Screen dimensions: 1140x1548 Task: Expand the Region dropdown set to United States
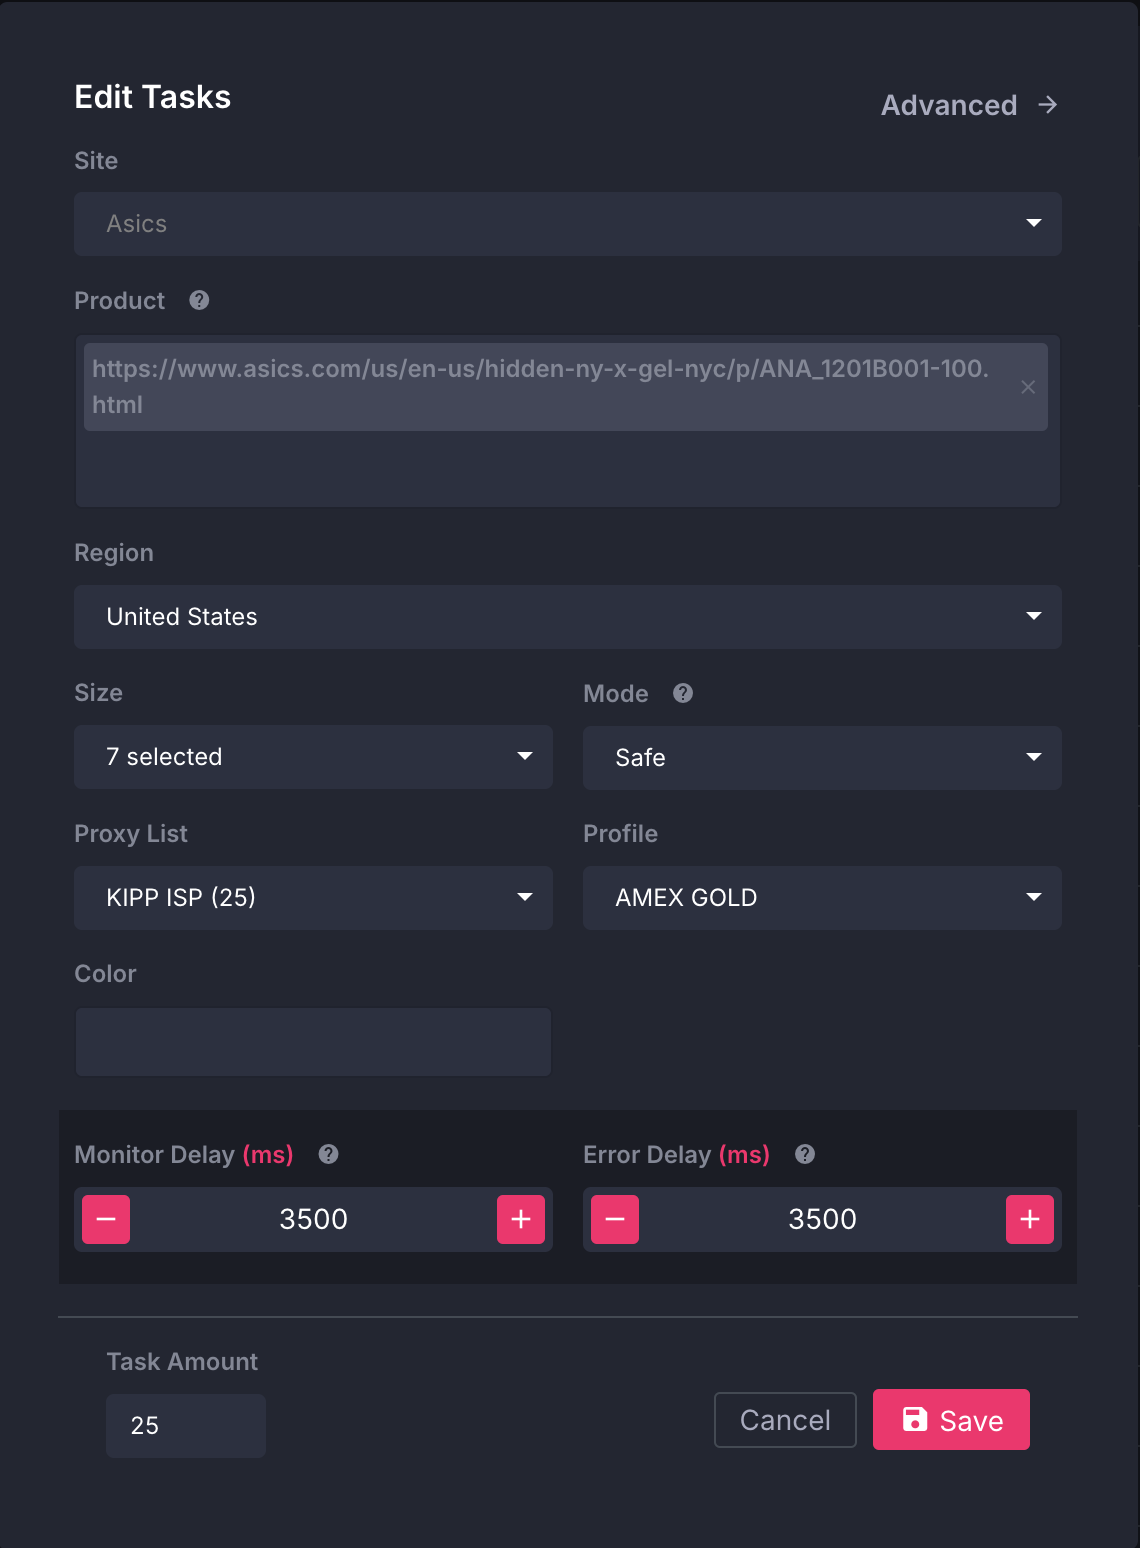point(567,617)
